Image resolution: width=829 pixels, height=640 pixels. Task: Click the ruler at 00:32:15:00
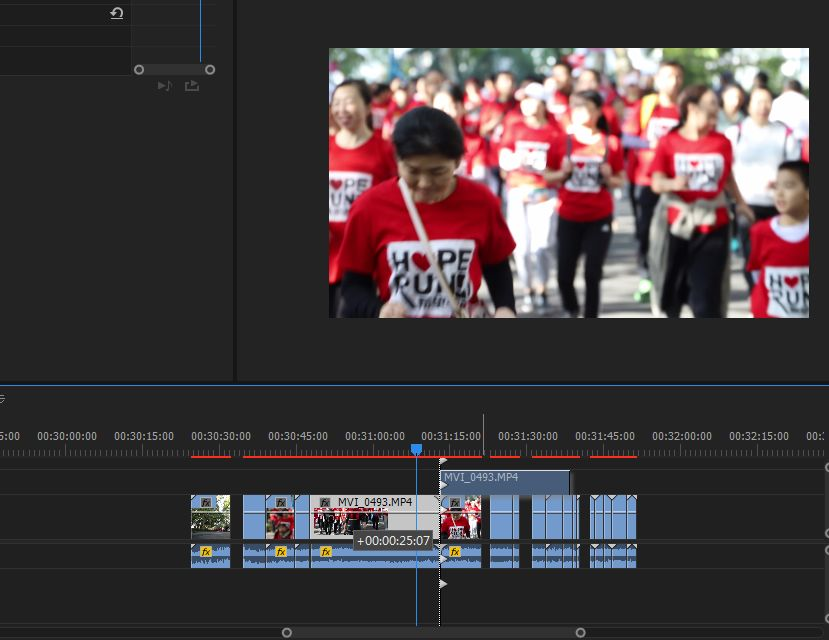[x=759, y=437]
